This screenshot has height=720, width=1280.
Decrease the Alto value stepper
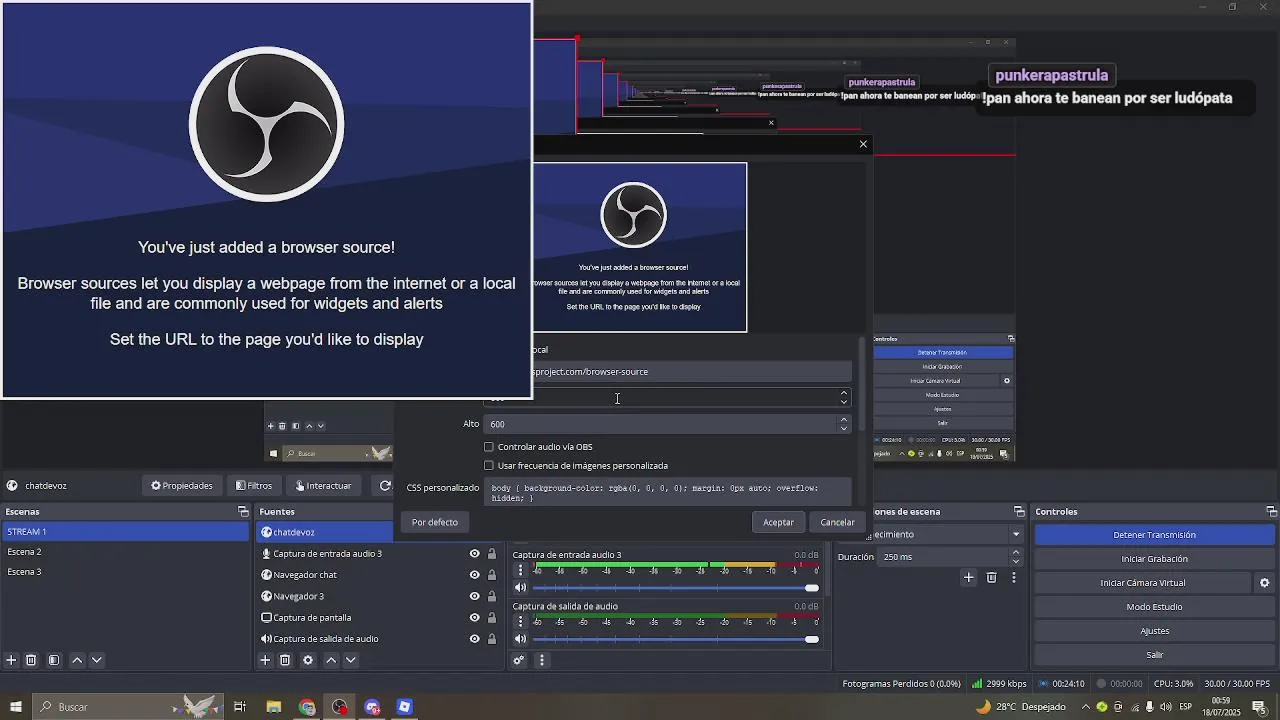click(844, 429)
